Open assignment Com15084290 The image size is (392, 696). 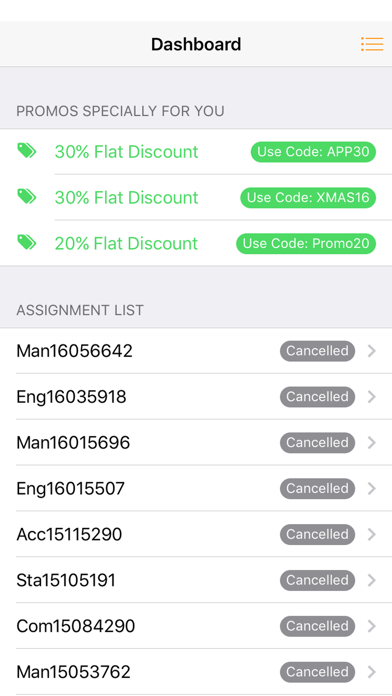coord(196,626)
